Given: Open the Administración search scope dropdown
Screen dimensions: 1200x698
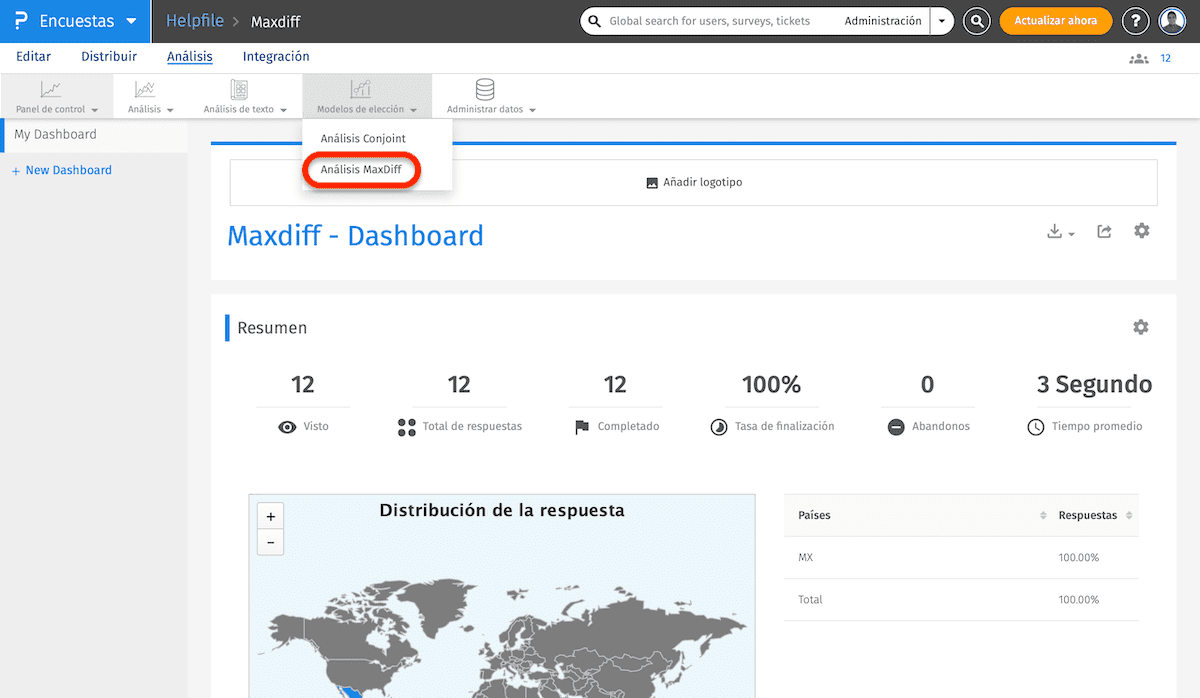Looking at the screenshot, I should (942, 21).
